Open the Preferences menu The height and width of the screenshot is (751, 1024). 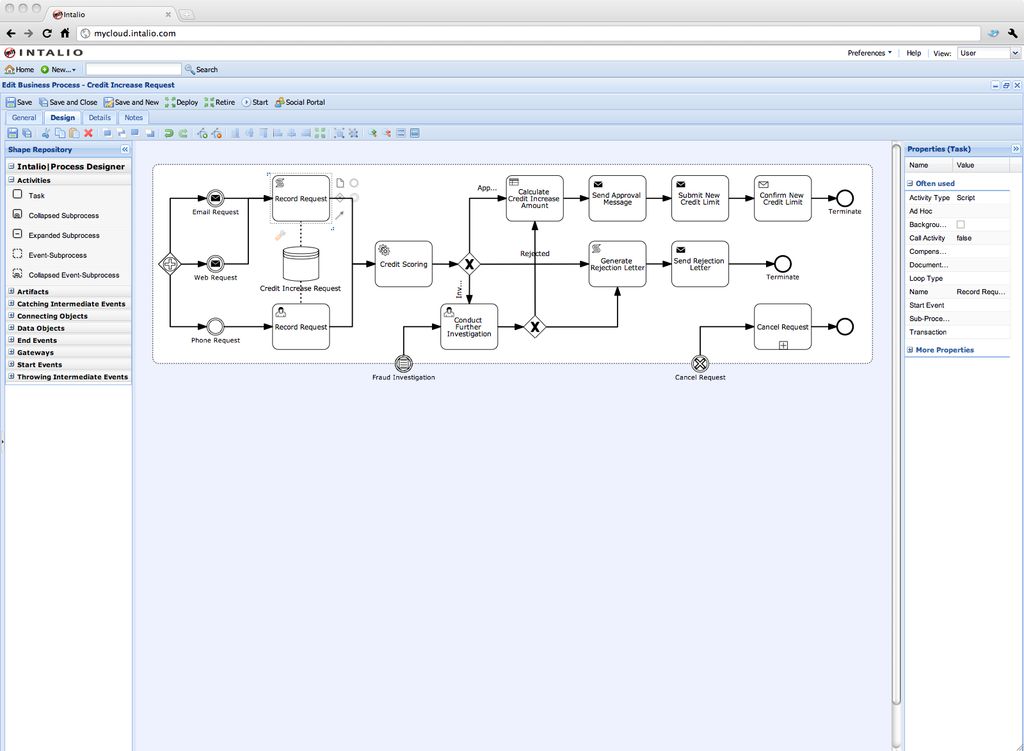click(869, 53)
